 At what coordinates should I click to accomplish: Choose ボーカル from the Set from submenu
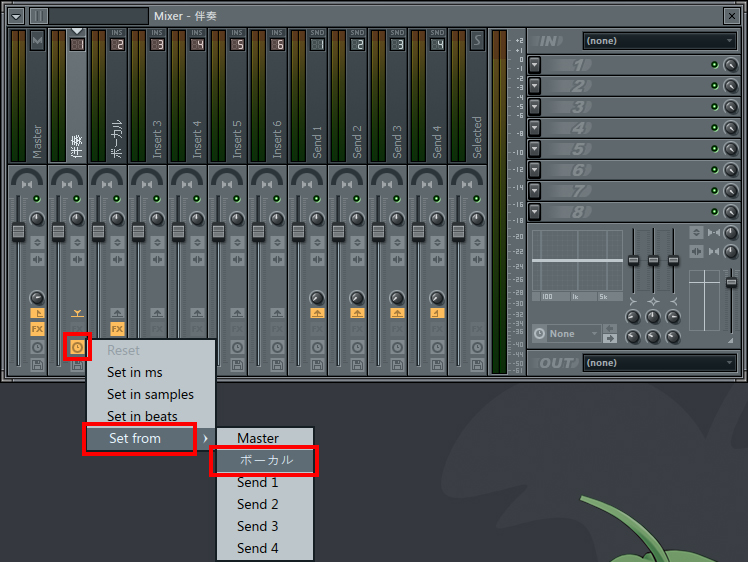[265, 460]
